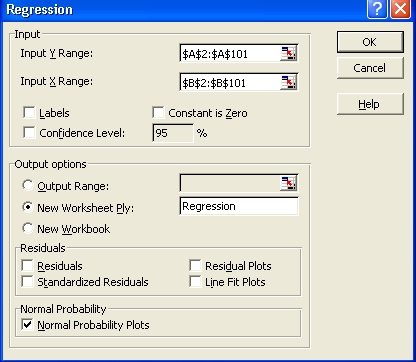Click the range selector icon for Input X Range
The width and height of the screenshot is (416, 362).
click(x=288, y=82)
